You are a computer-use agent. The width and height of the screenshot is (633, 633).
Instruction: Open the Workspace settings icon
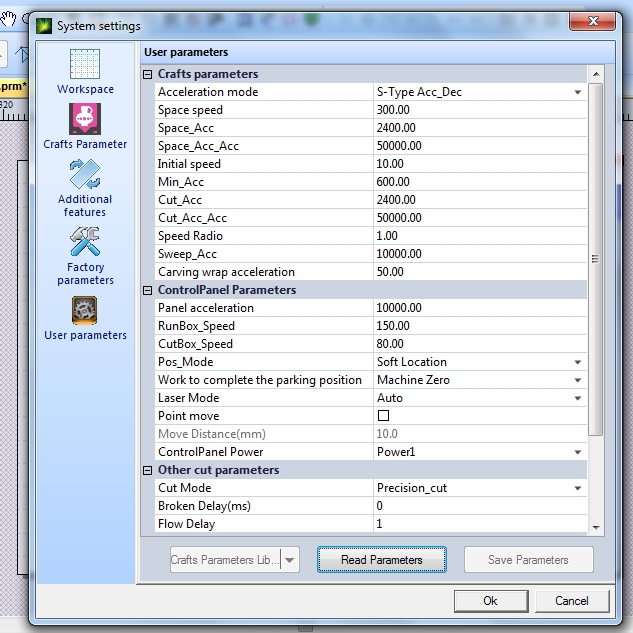pos(85,64)
